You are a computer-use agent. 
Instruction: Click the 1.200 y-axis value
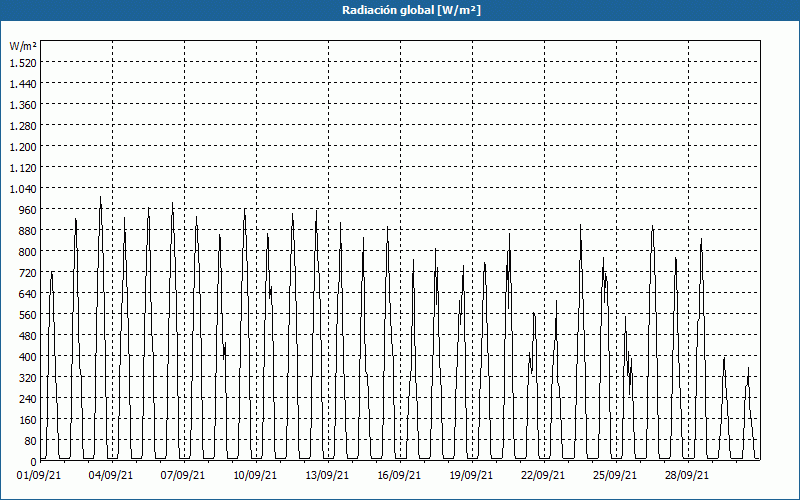click(23, 146)
